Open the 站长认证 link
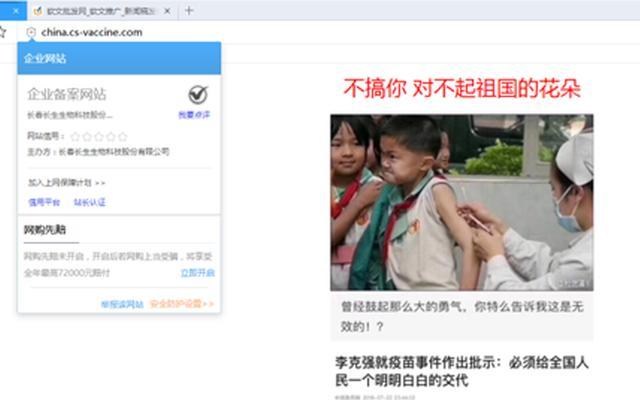This screenshot has width=640, height=400. pos(89,202)
